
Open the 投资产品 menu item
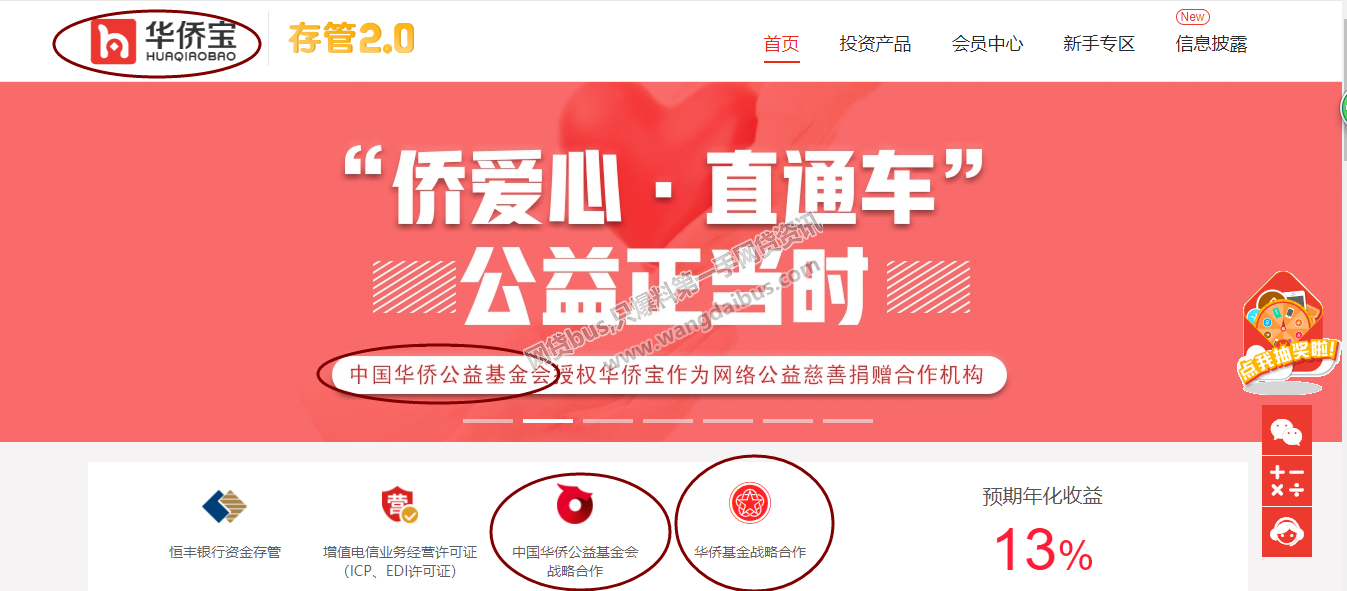(x=875, y=44)
